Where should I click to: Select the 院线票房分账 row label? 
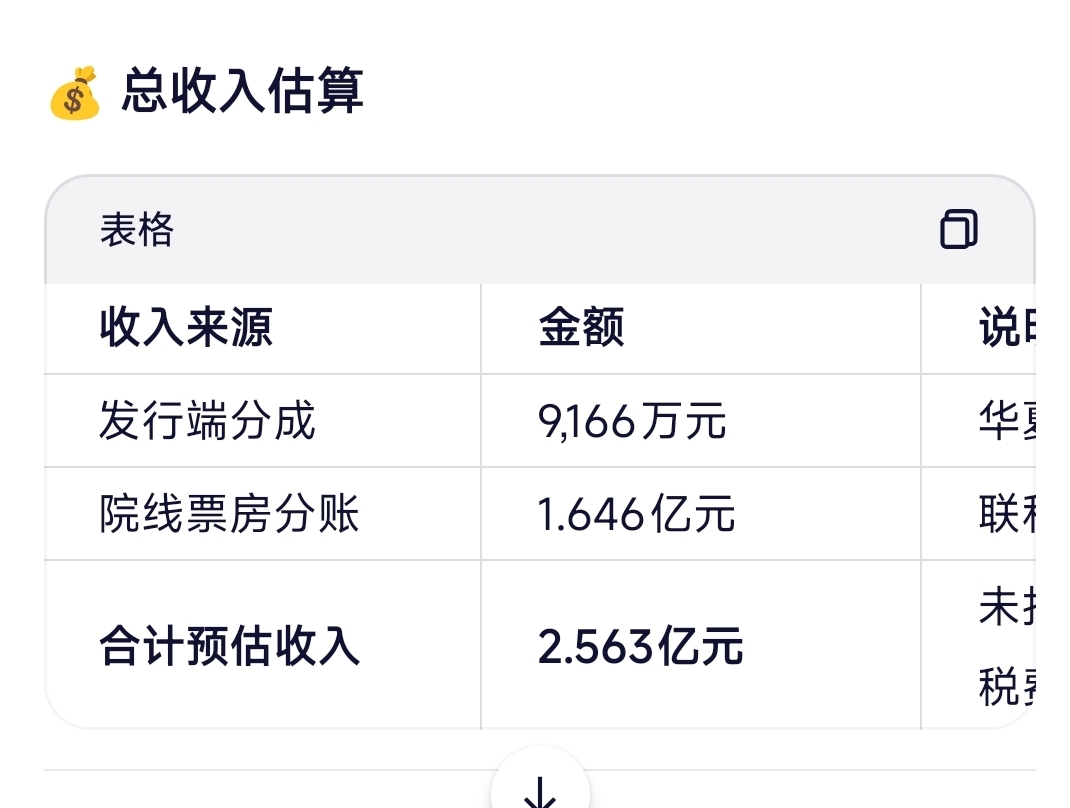tap(229, 514)
